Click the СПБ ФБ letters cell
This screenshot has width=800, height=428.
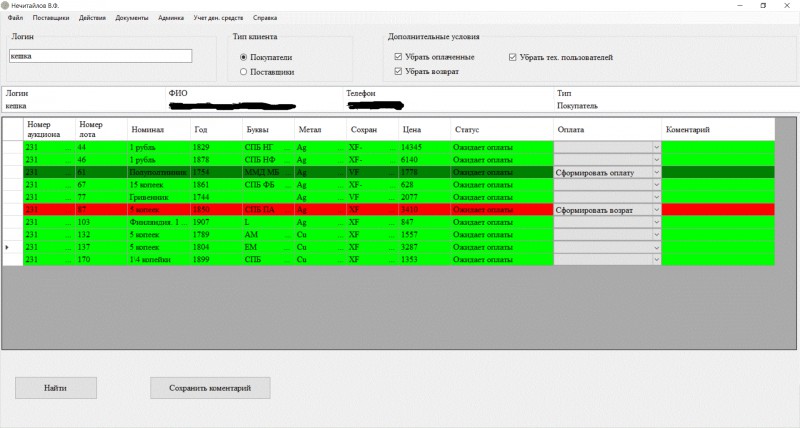click(x=269, y=185)
